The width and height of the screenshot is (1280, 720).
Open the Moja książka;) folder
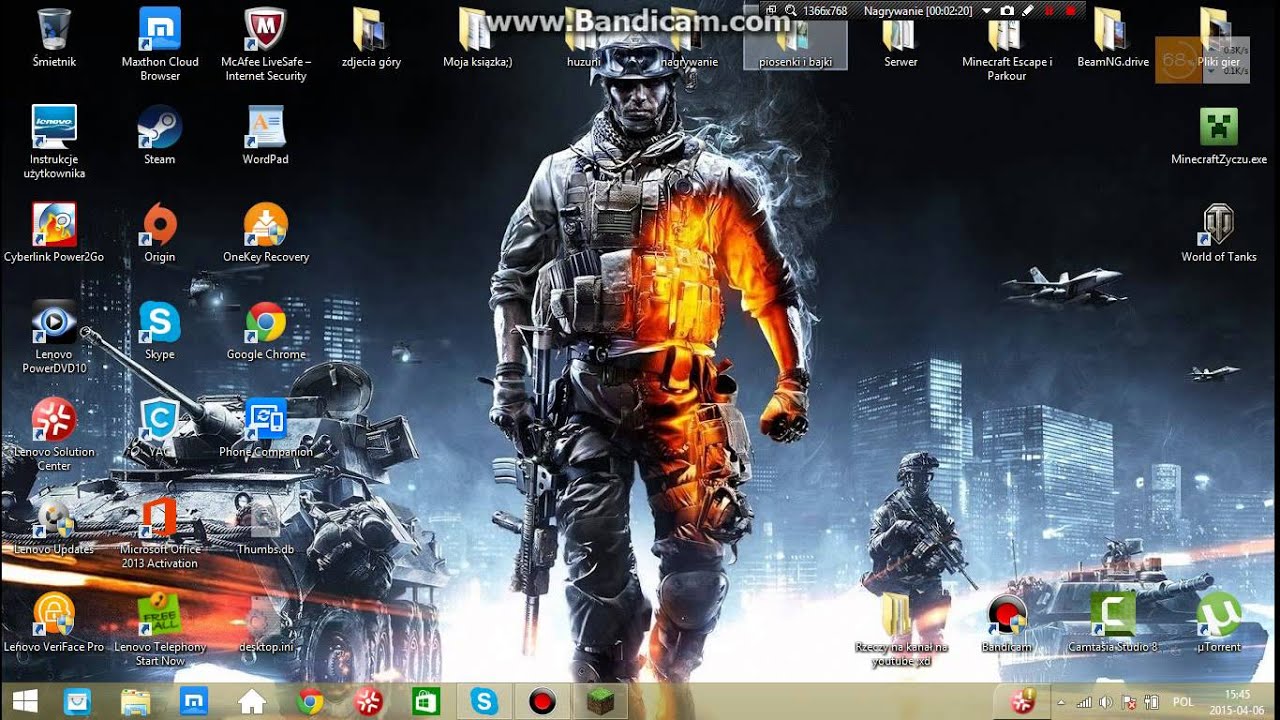478,40
